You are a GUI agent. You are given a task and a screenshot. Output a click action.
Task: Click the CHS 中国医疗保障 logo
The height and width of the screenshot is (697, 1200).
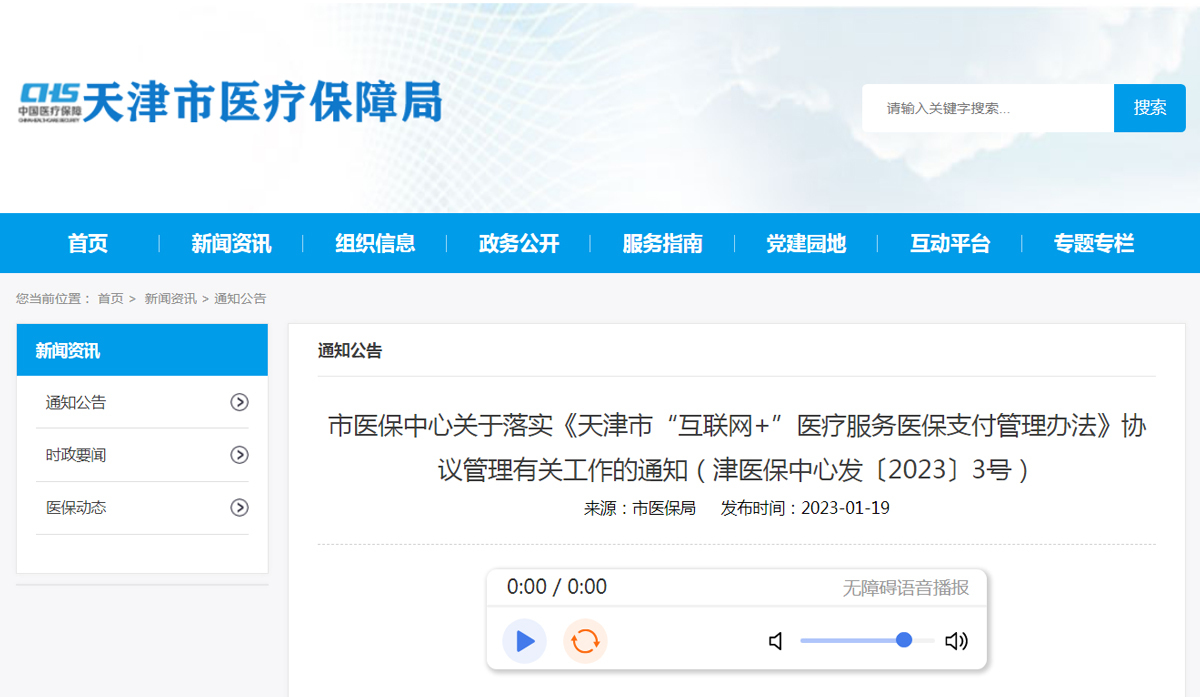click(49, 102)
